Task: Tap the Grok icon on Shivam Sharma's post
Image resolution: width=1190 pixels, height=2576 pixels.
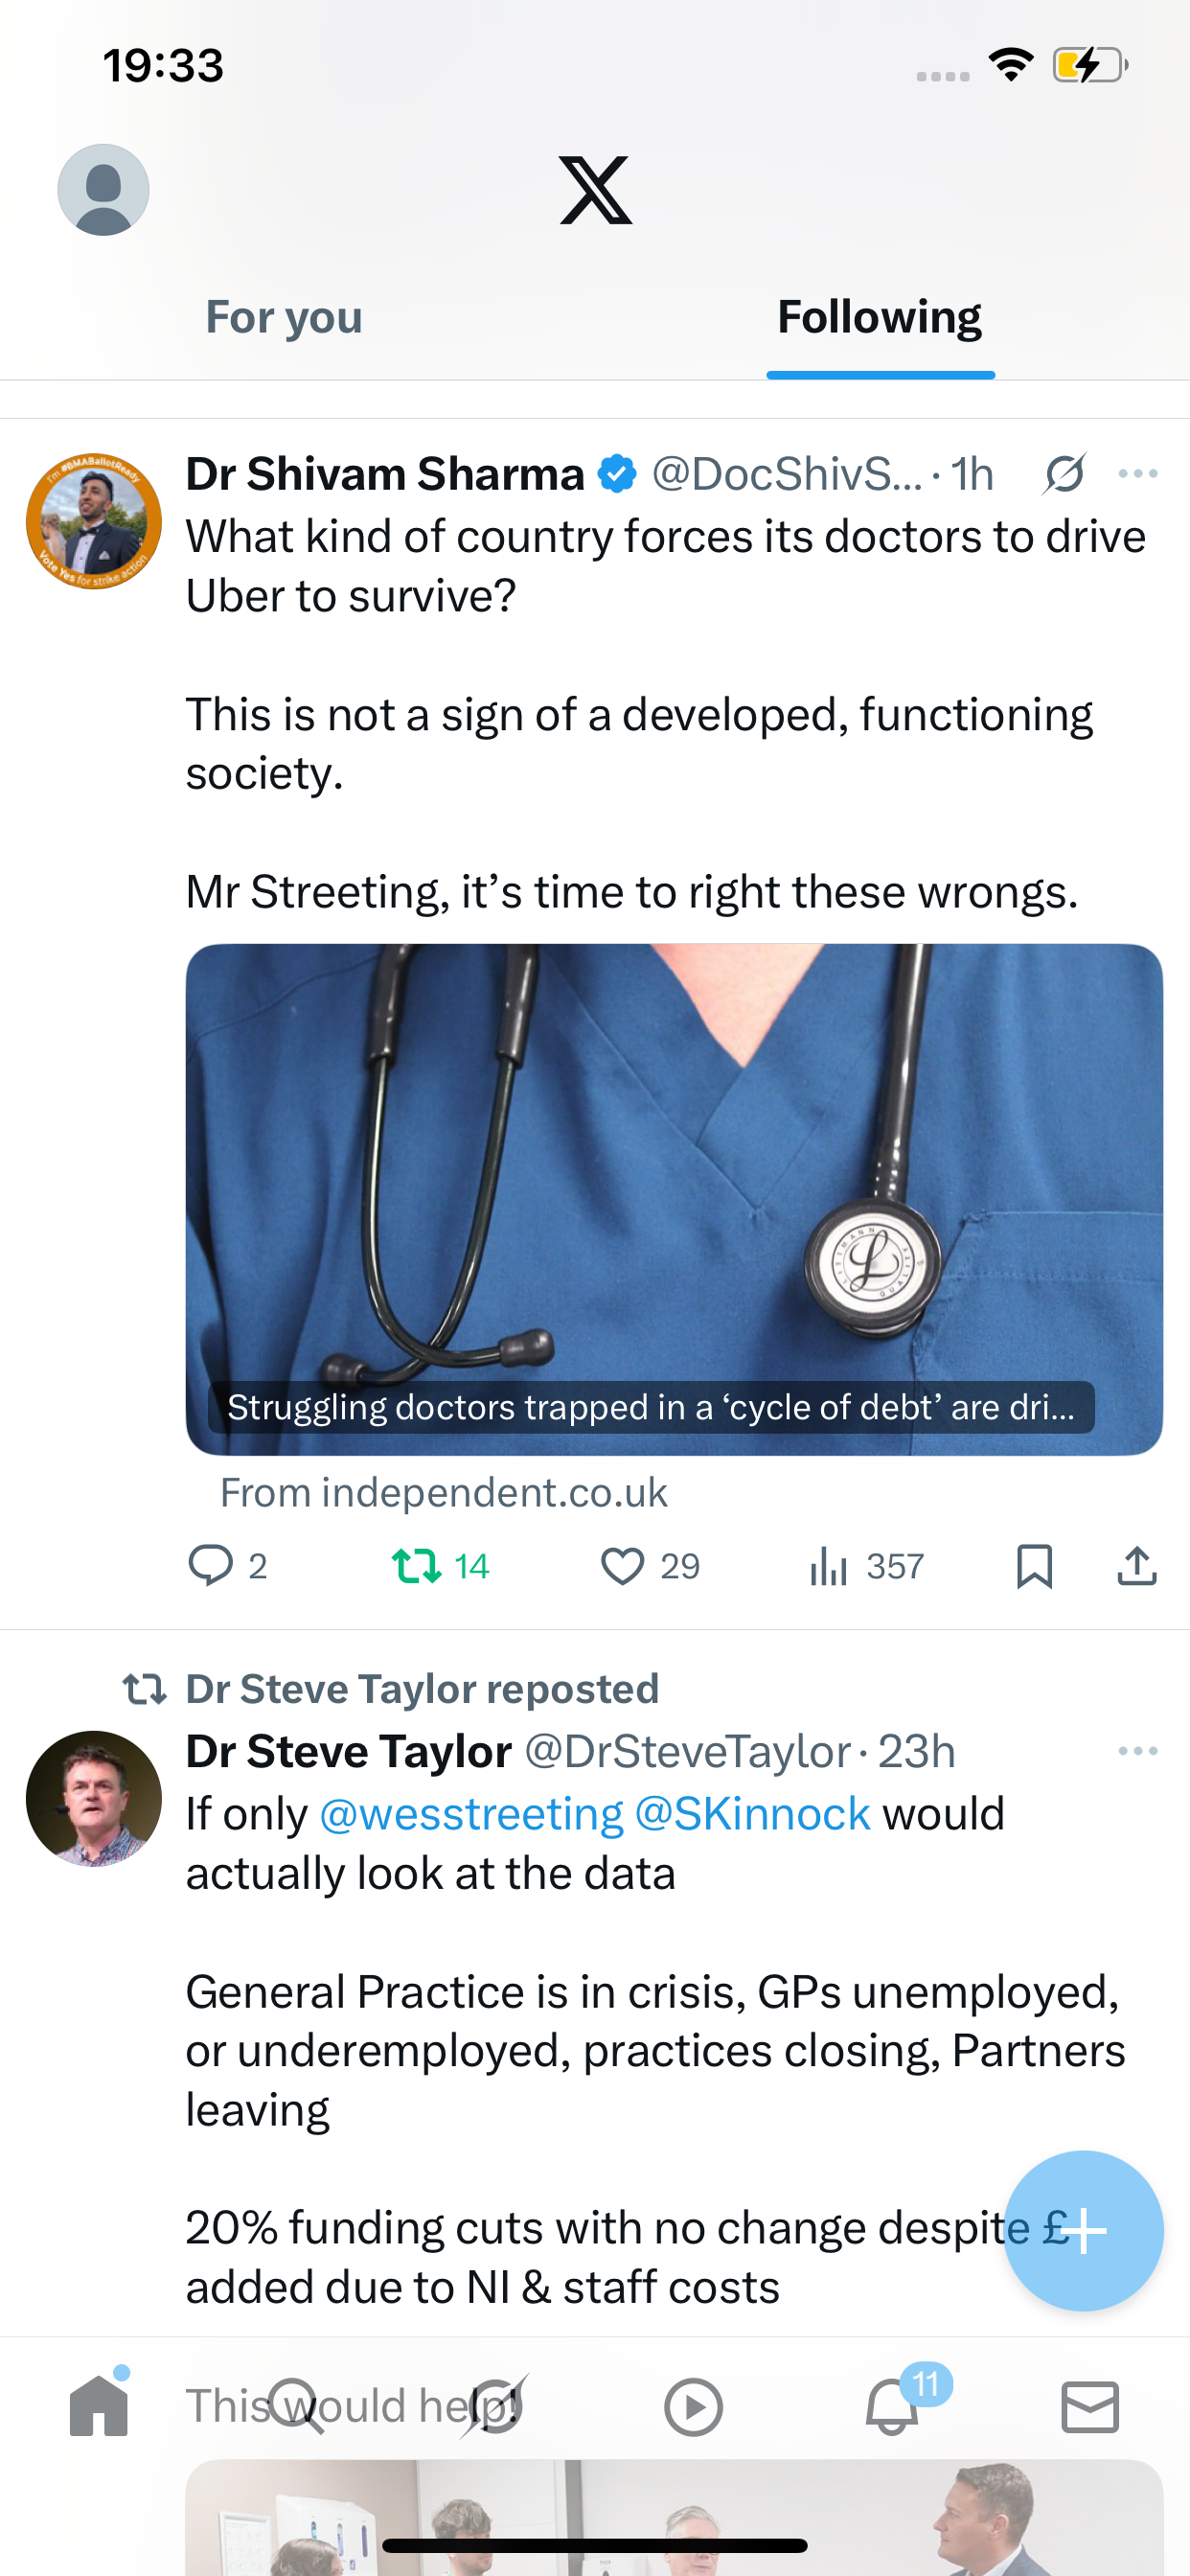Action: click(1064, 474)
